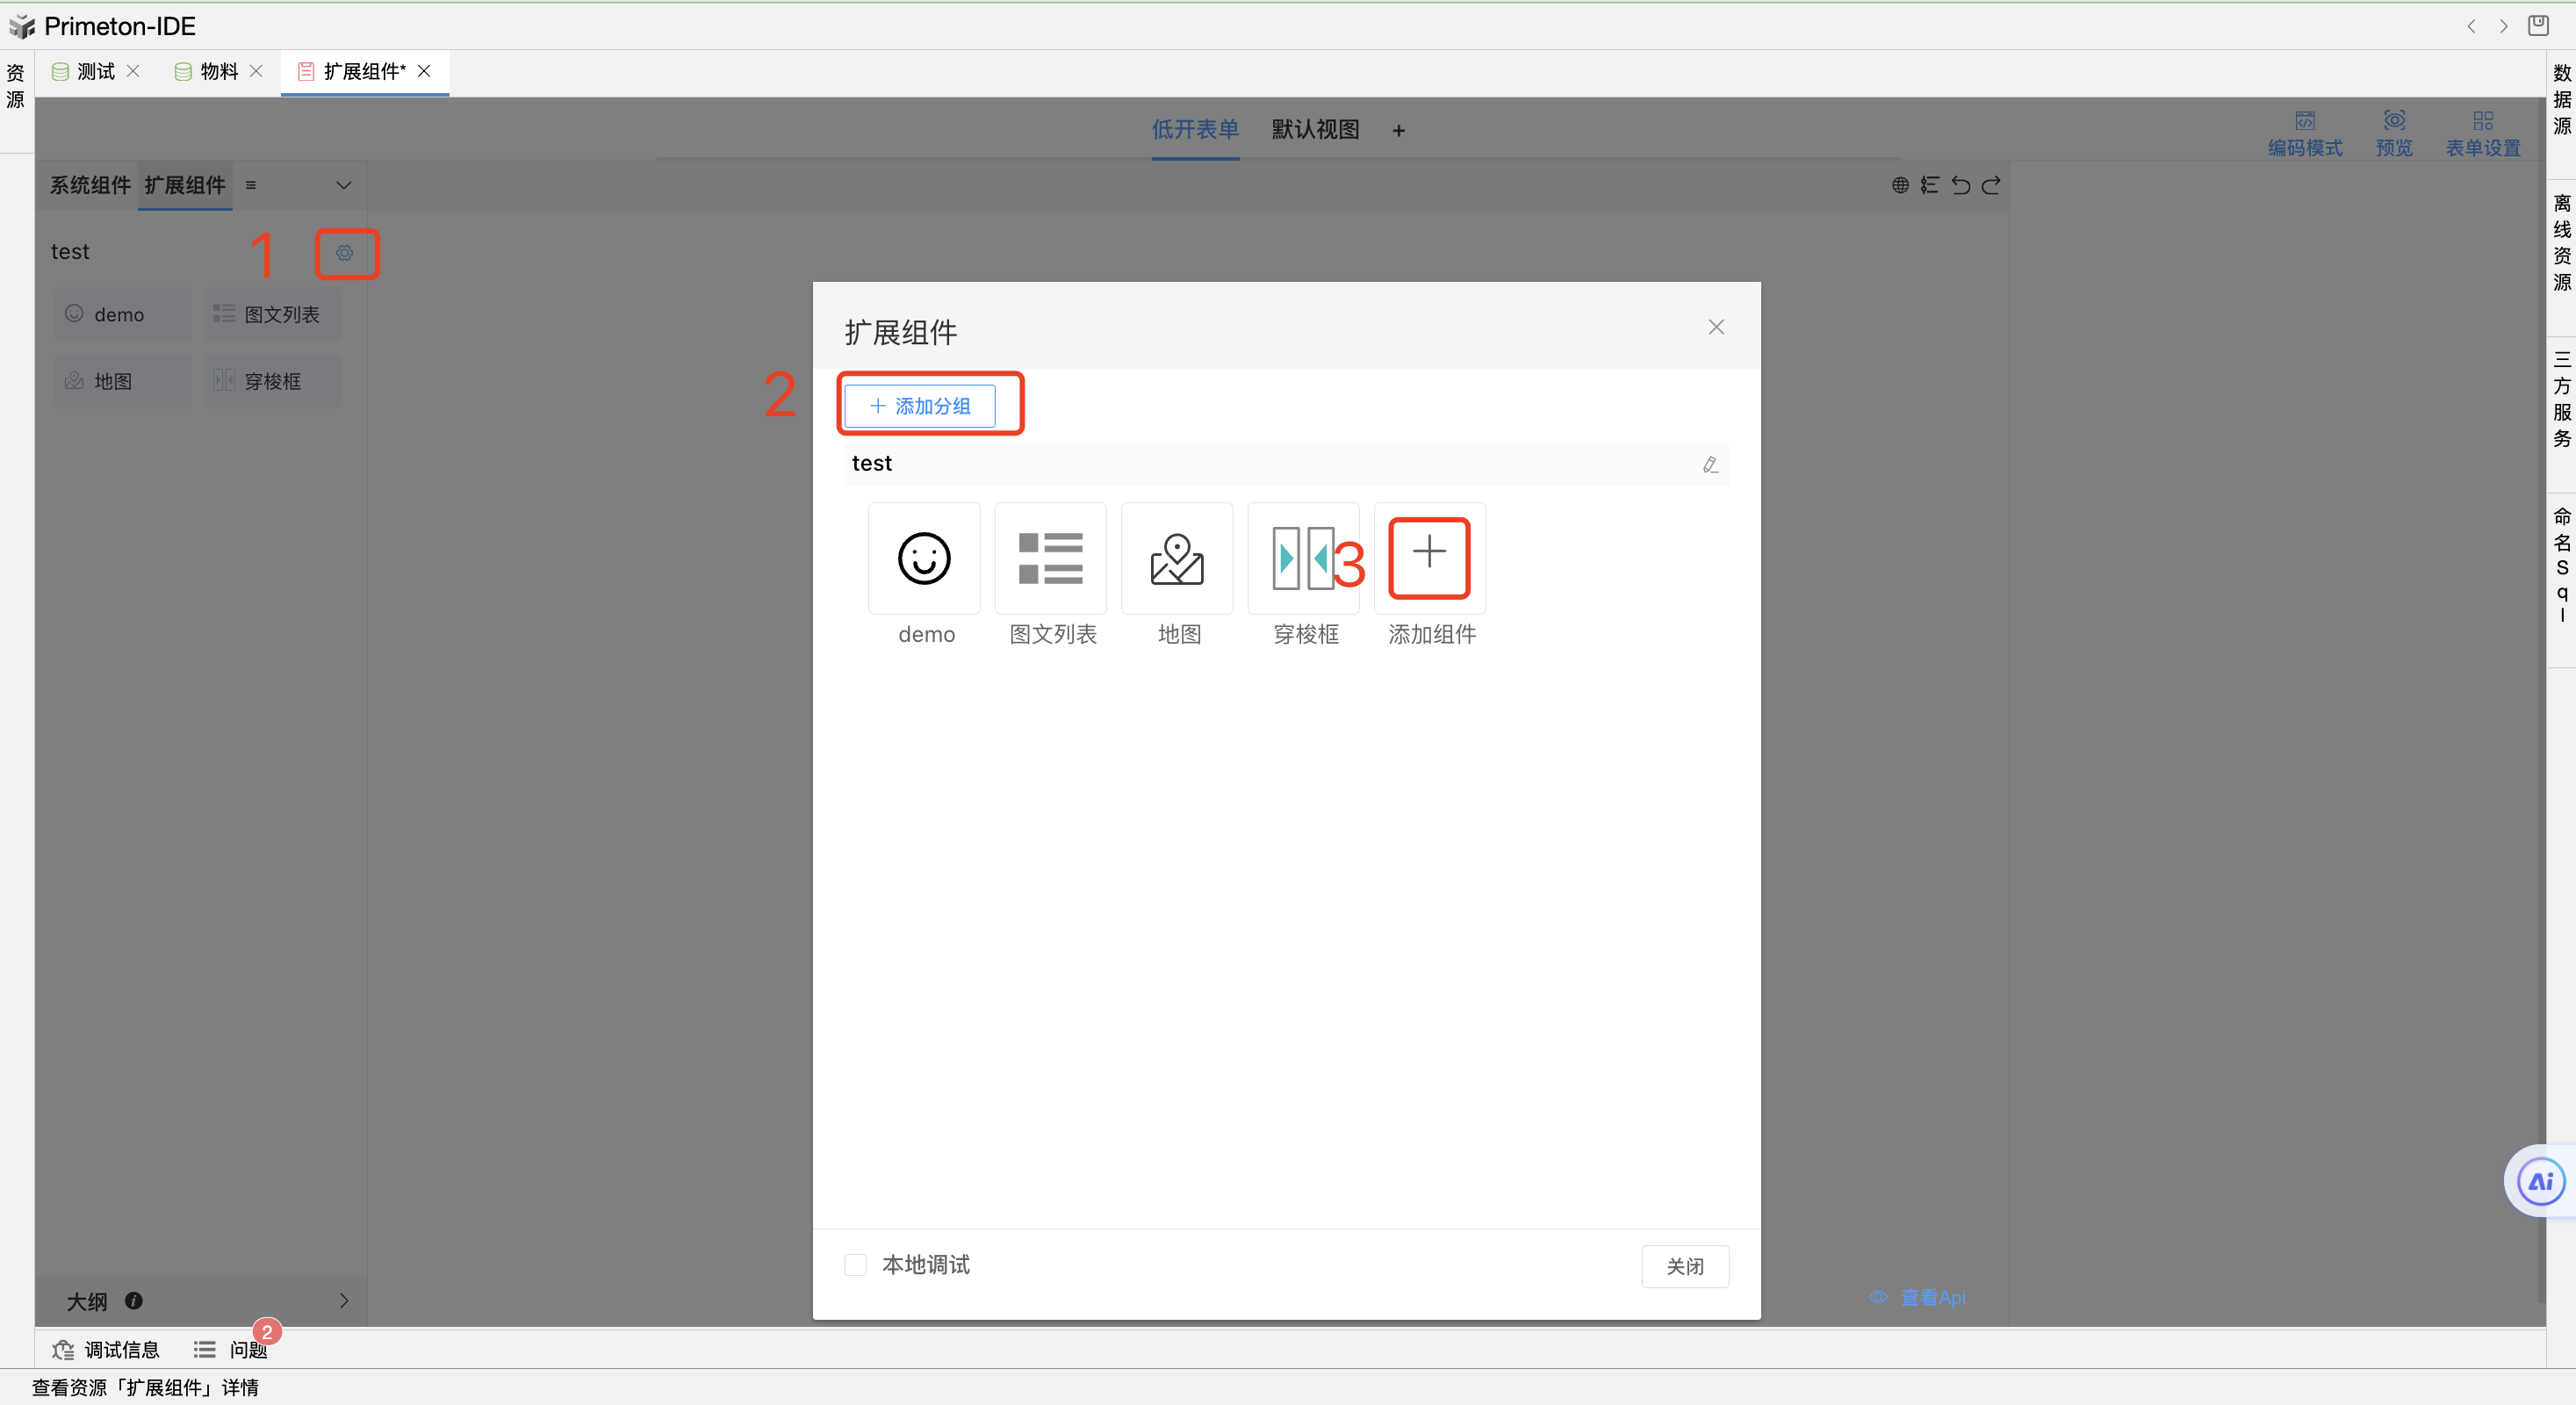Viewport: 2576px width, 1405px height.
Task: Enable the 本地调试 checkbox
Action: point(855,1265)
